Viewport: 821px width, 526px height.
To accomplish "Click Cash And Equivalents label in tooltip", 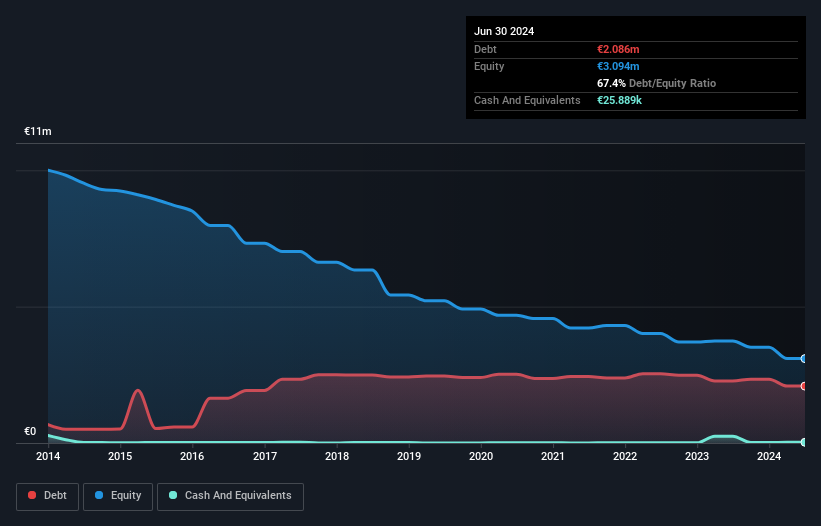I will [527, 100].
